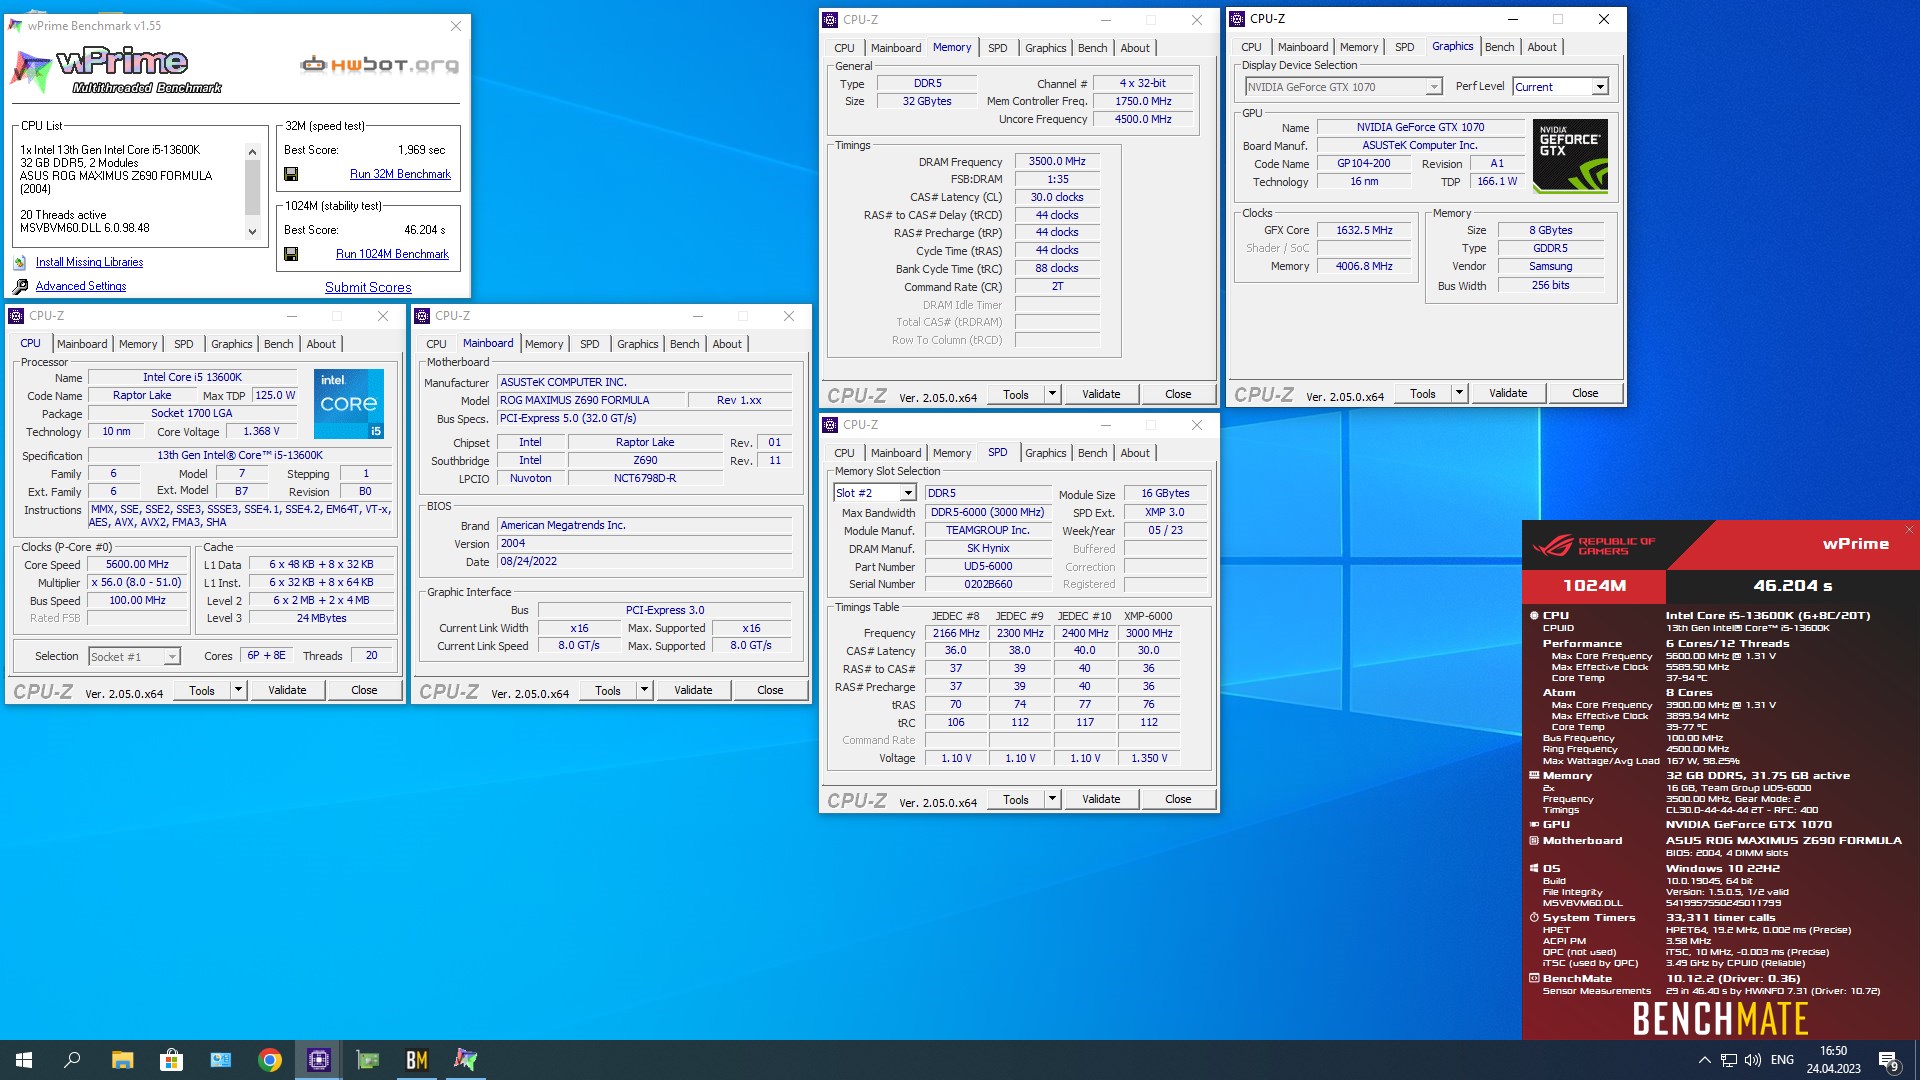The image size is (1920, 1080).
Task: Click the wPrime Multithreaded Benchmark logo
Action: pyautogui.click(x=115, y=70)
